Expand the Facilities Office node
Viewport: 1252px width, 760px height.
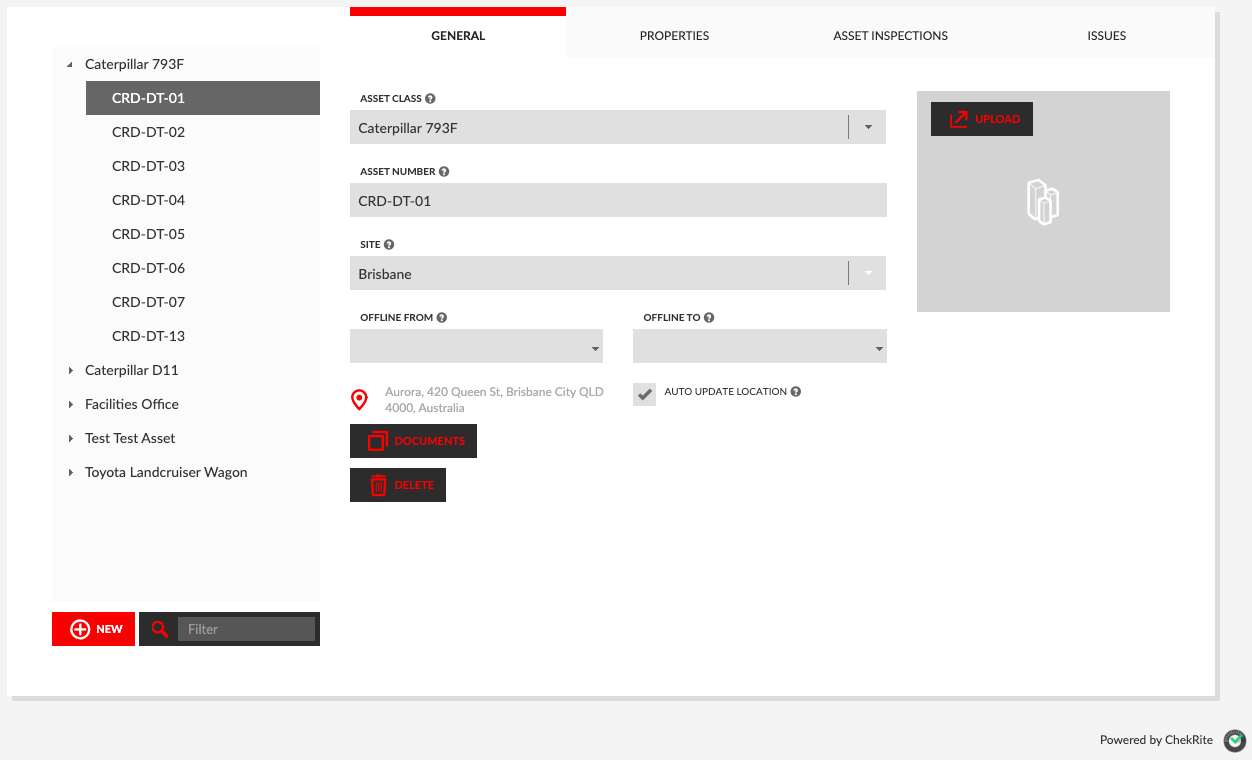[71, 405]
